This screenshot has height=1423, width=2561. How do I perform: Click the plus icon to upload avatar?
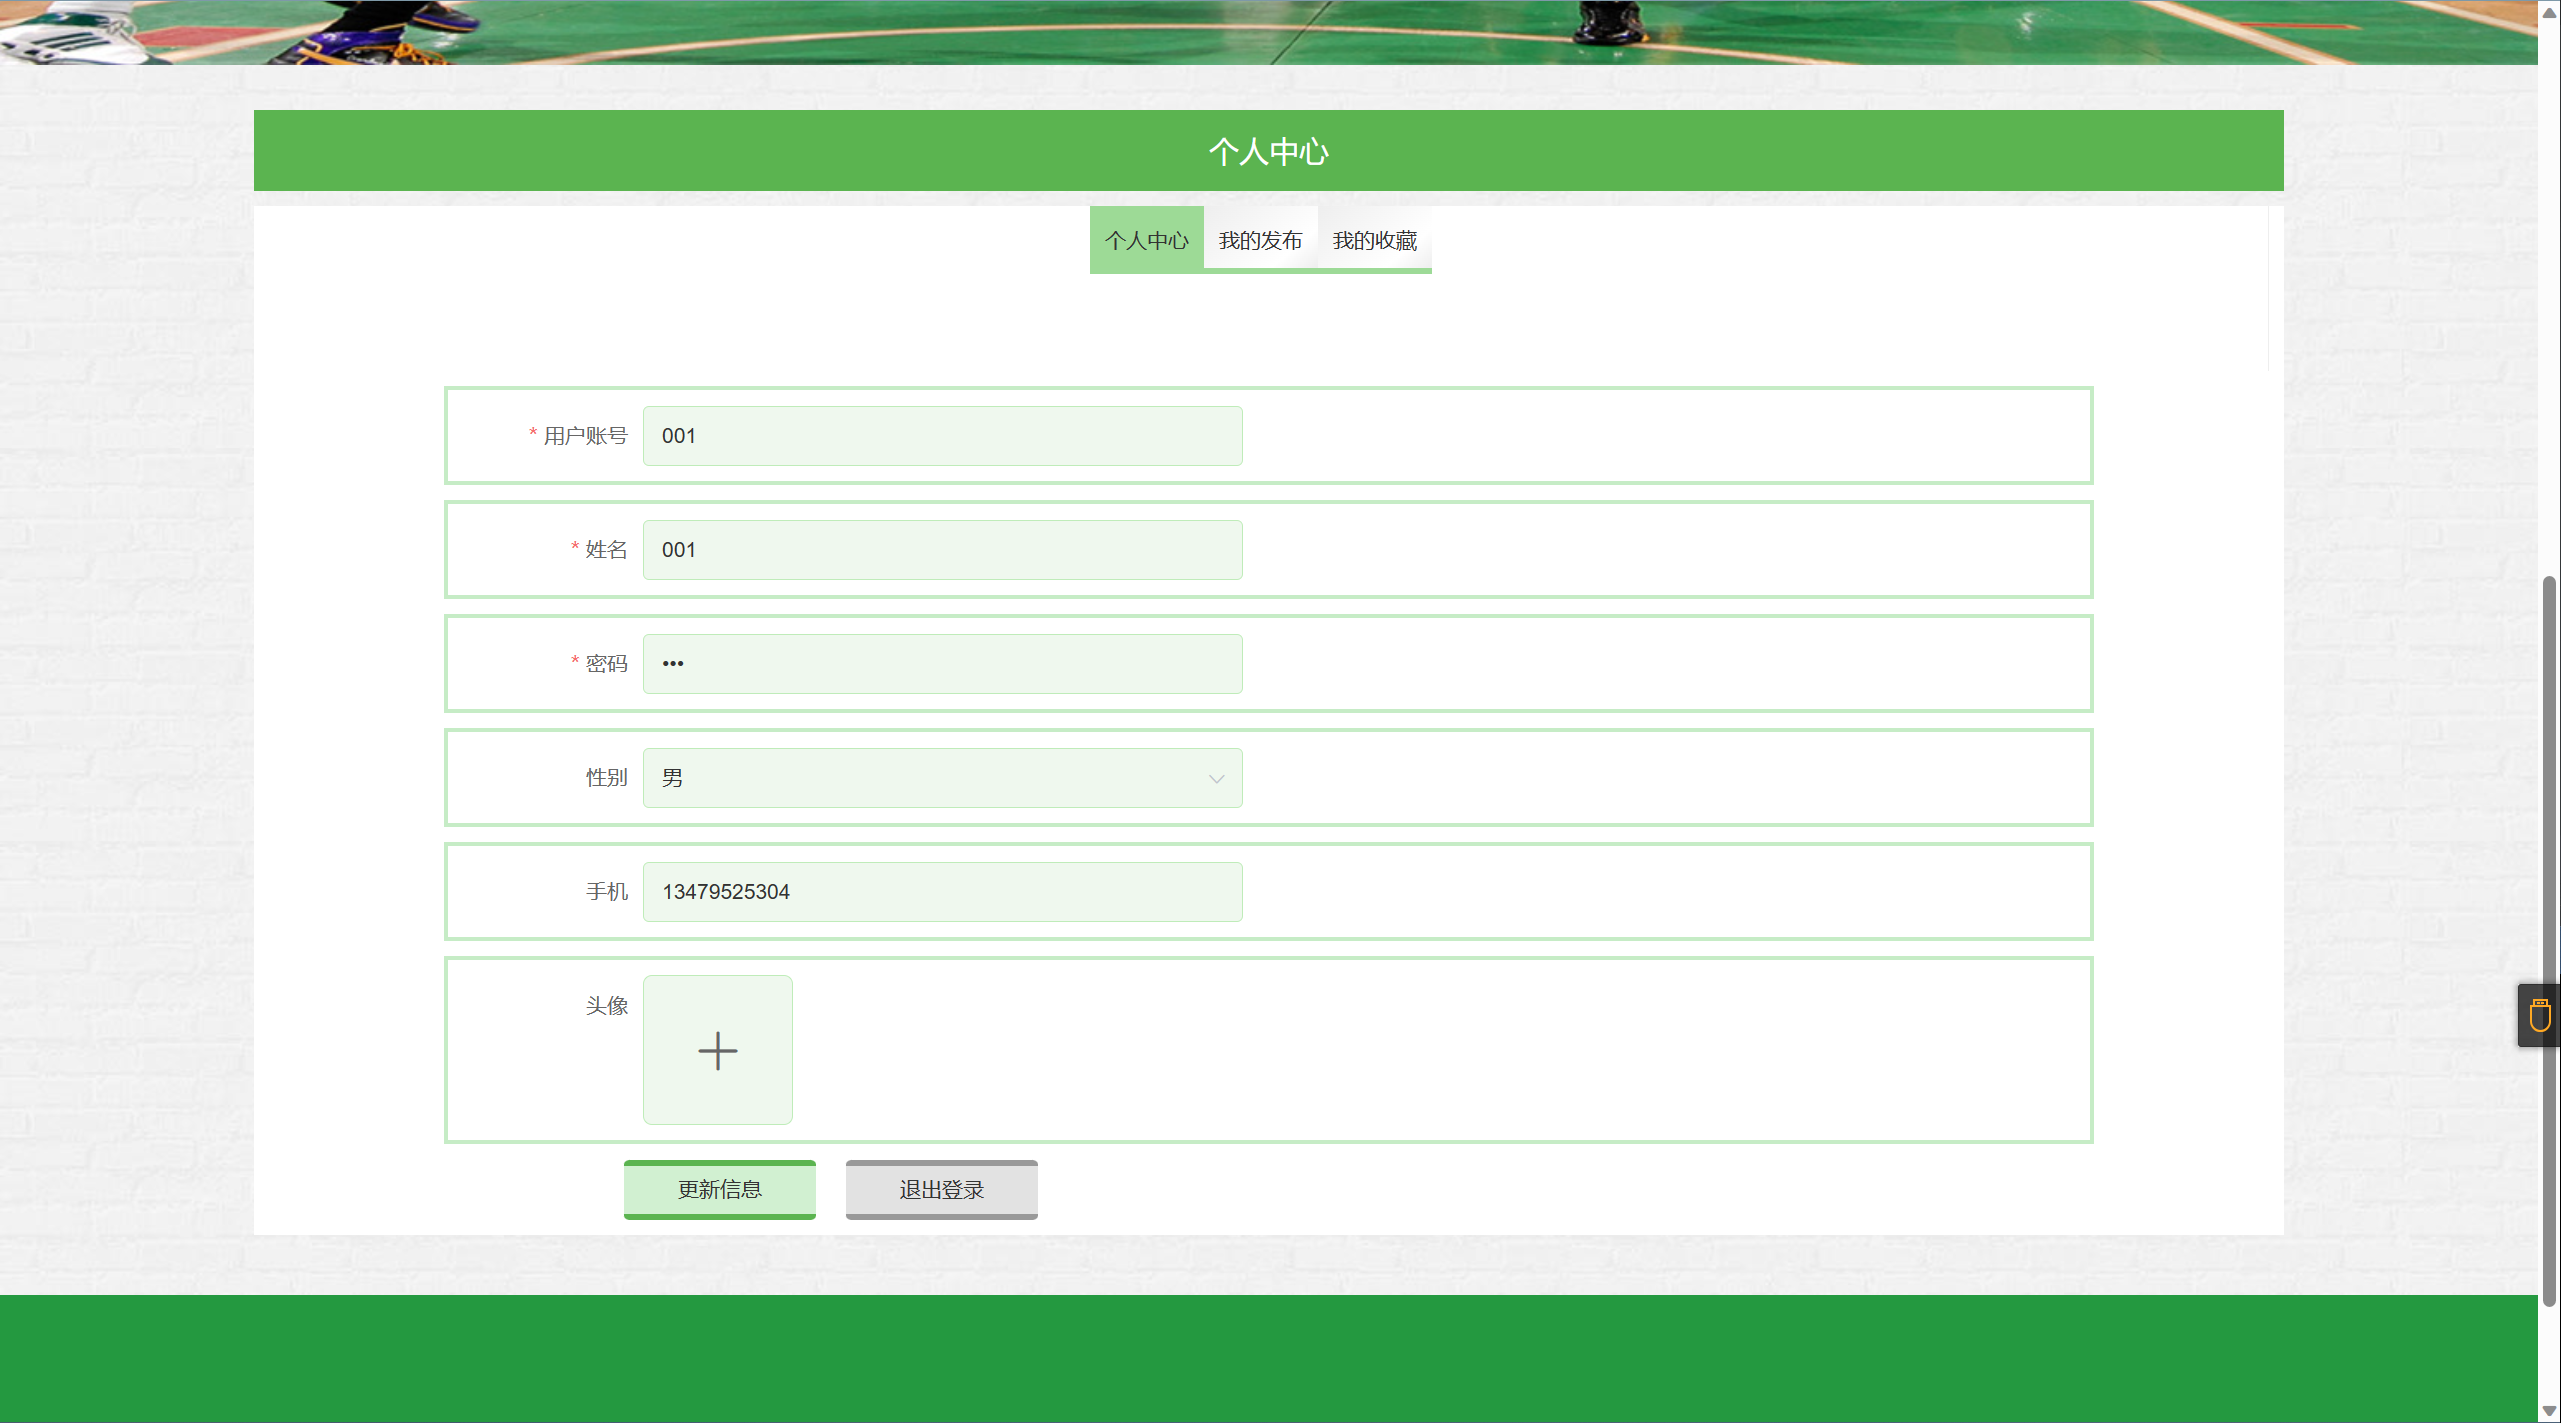click(x=717, y=1050)
